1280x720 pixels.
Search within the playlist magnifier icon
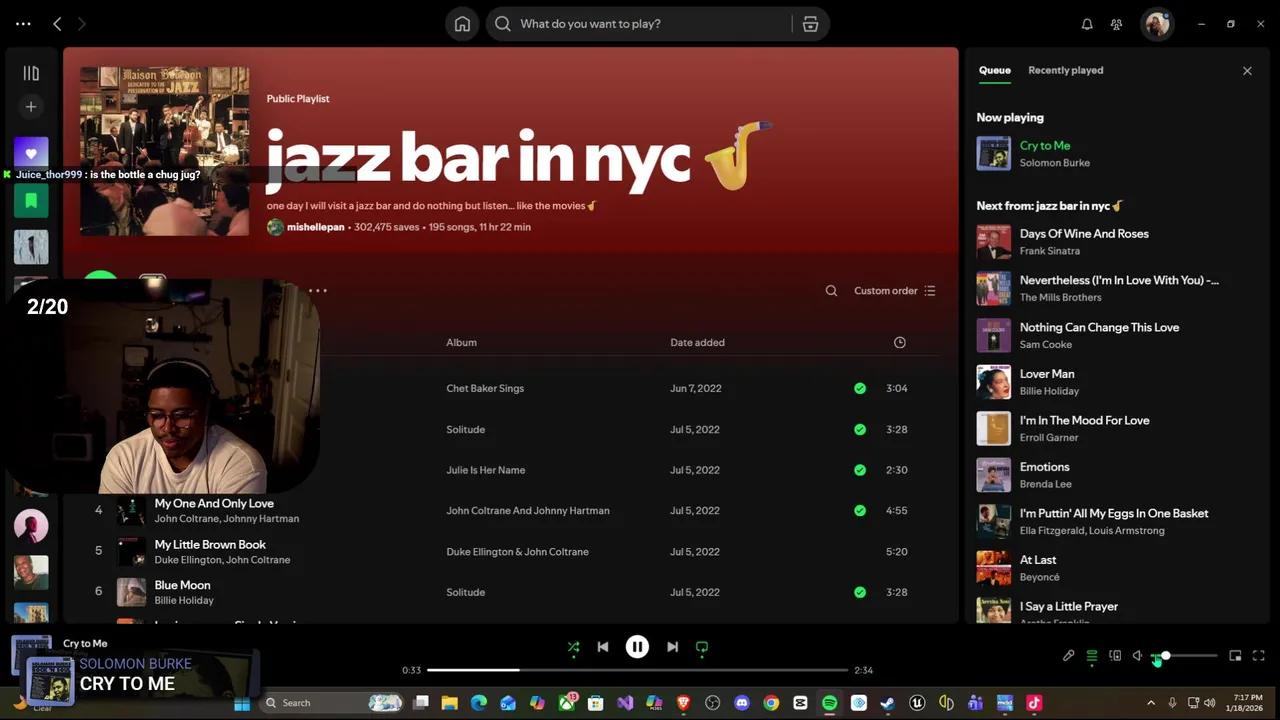pyautogui.click(x=831, y=291)
